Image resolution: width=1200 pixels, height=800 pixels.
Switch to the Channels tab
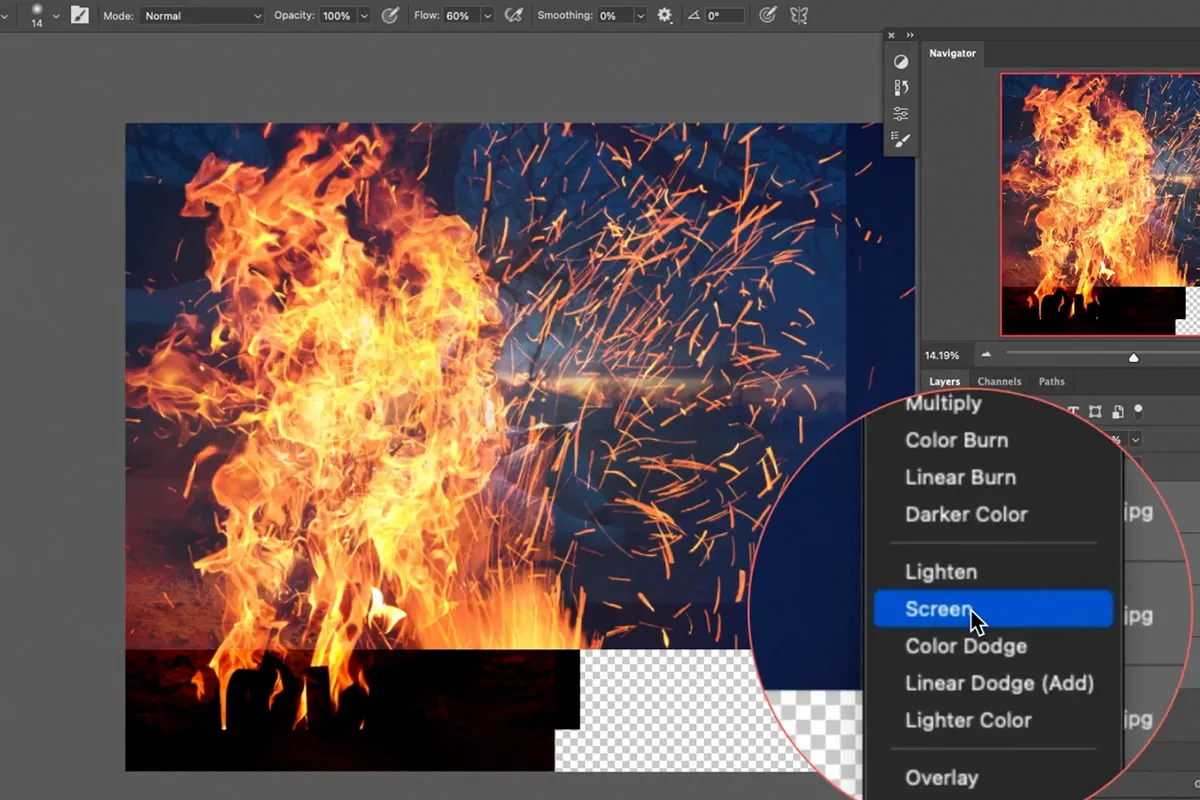tap(999, 381)
